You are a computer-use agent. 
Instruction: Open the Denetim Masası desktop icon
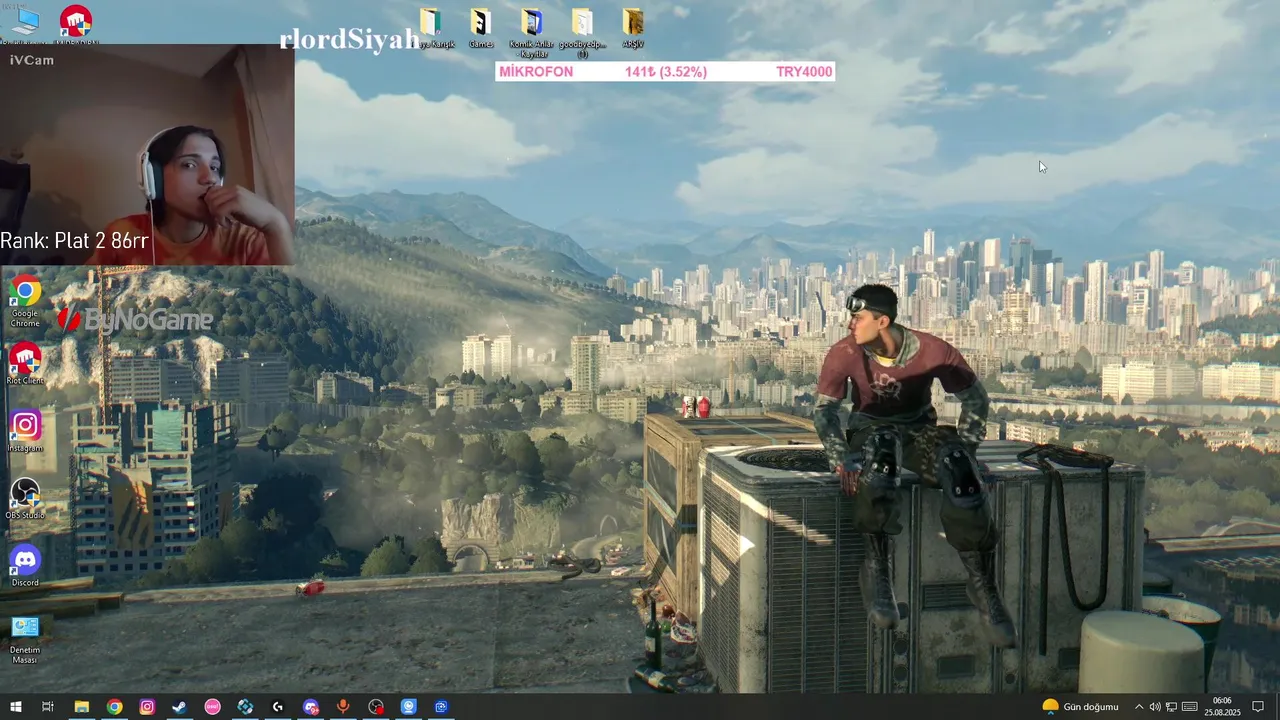25,639
